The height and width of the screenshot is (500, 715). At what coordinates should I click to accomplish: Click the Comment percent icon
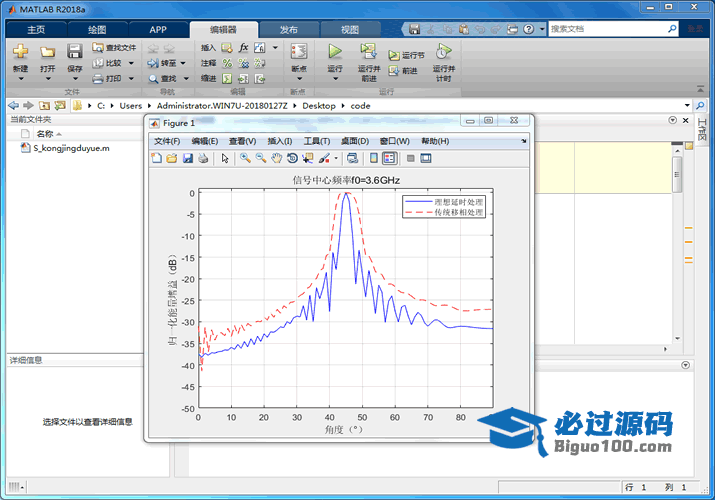click(227, 63)
